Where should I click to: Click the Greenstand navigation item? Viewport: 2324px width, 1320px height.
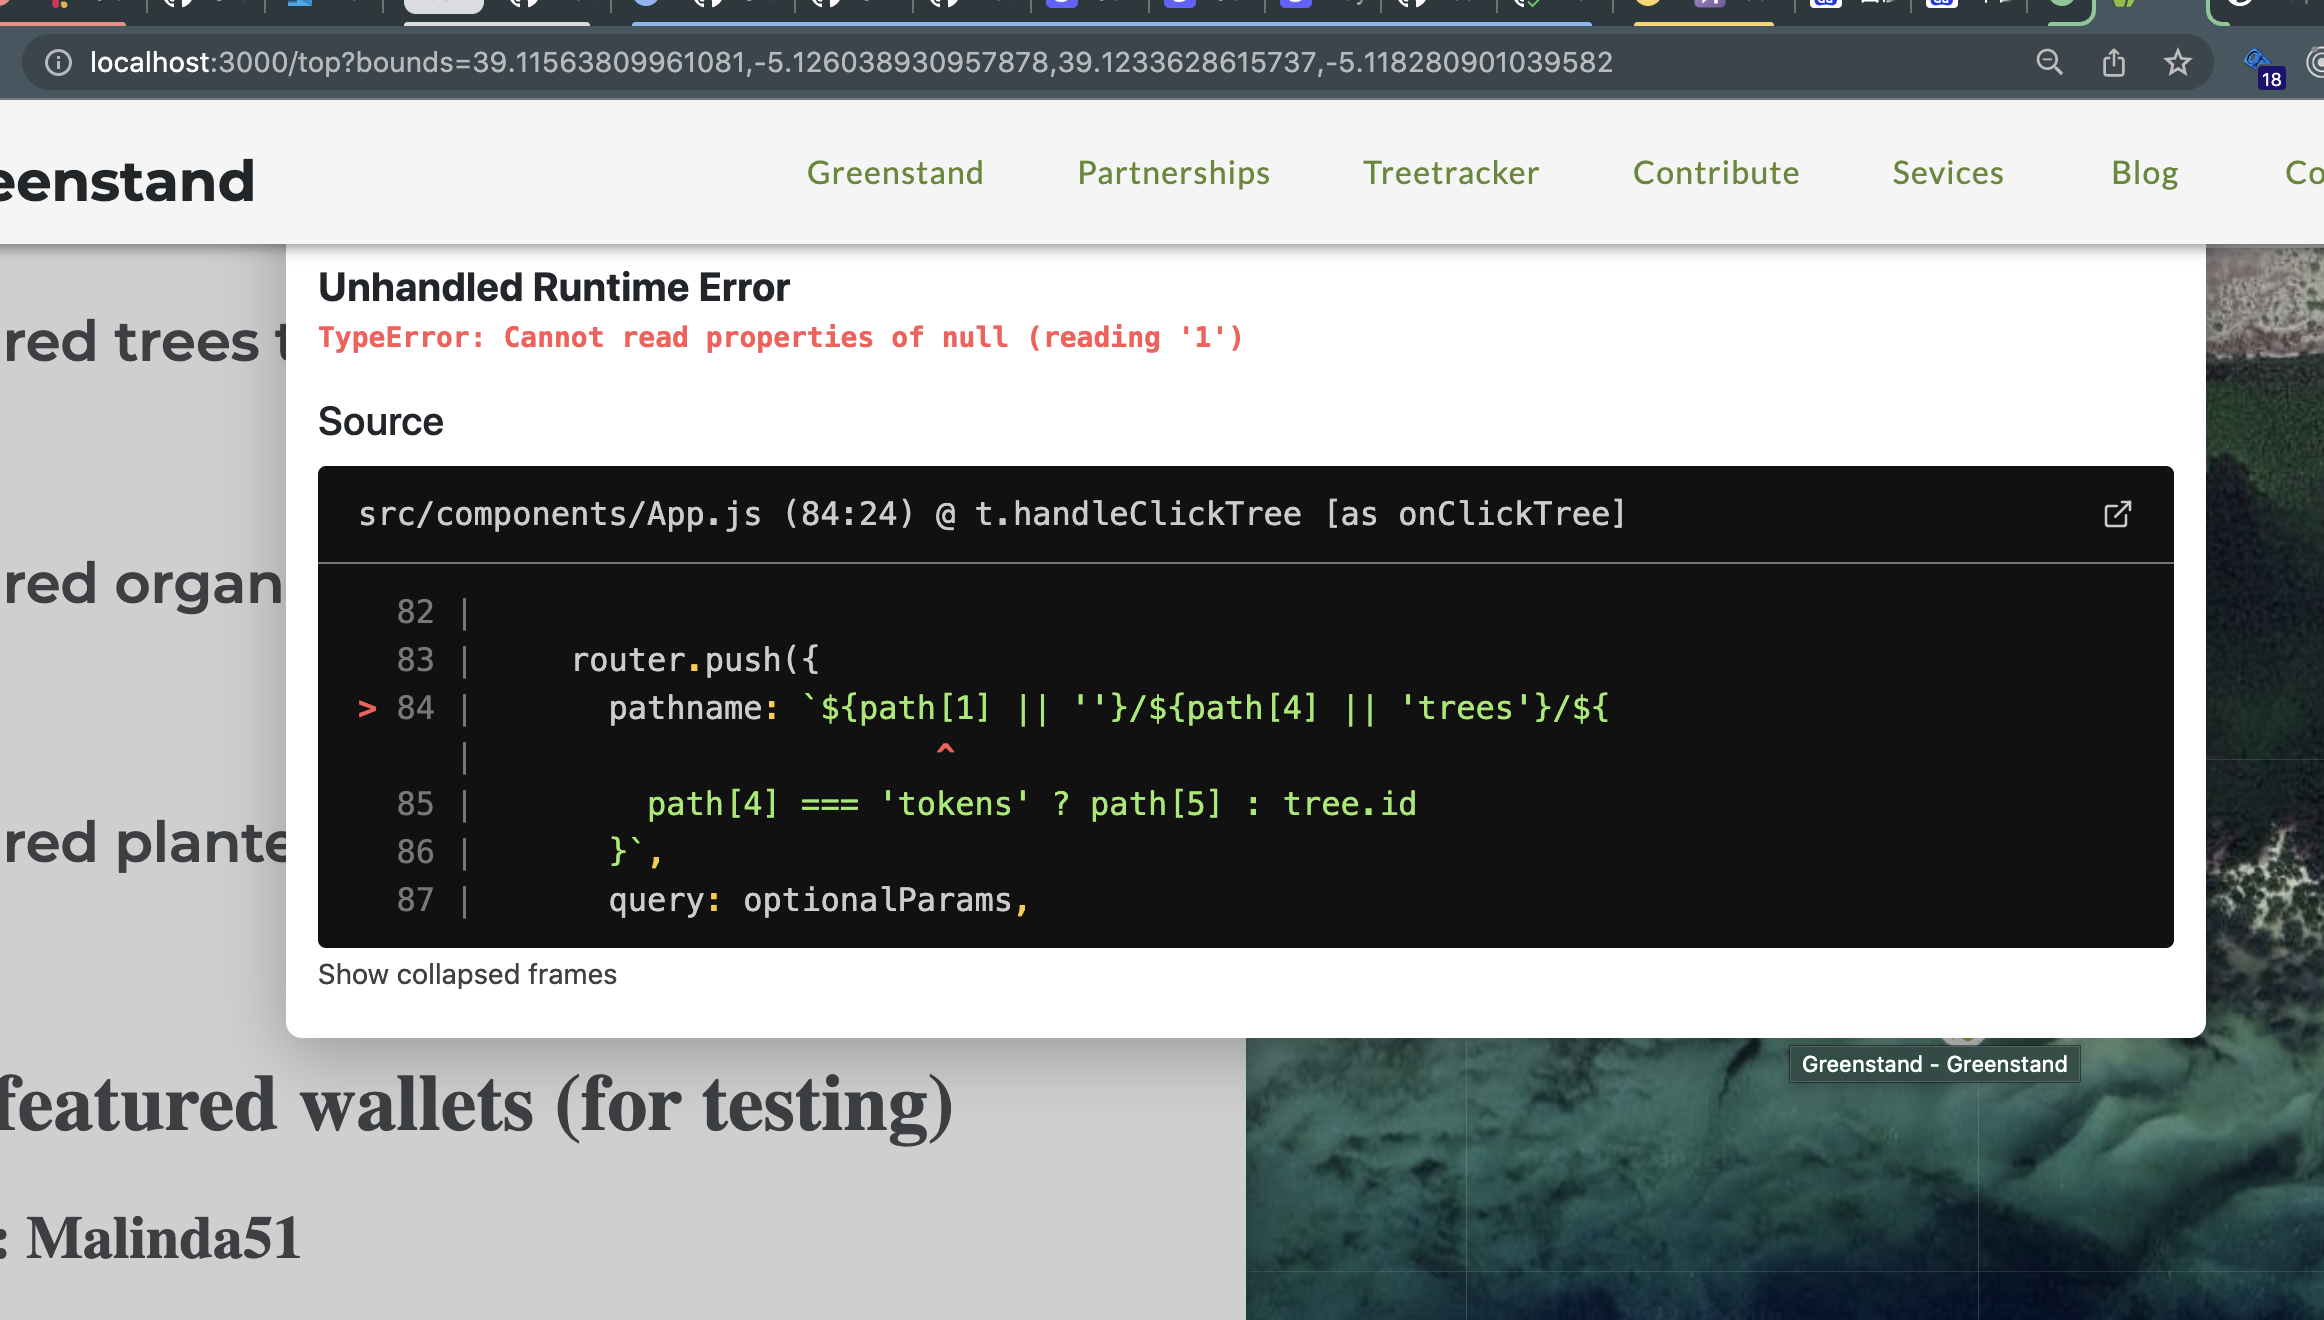click(x=895, y=172)
